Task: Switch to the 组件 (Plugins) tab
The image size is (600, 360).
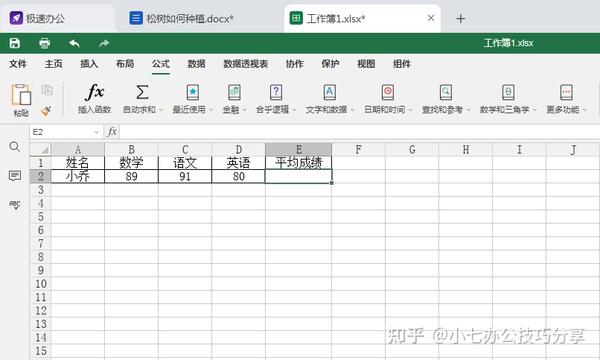Action: [x=402, y=64]
